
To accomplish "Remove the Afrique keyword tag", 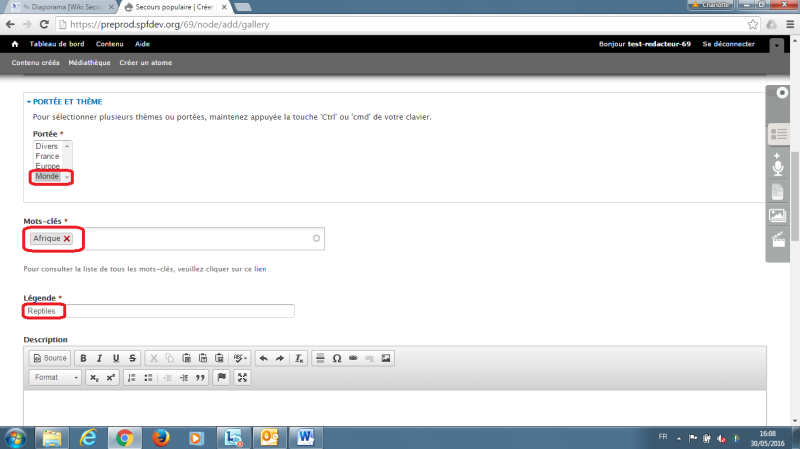I will click(67, 239).
